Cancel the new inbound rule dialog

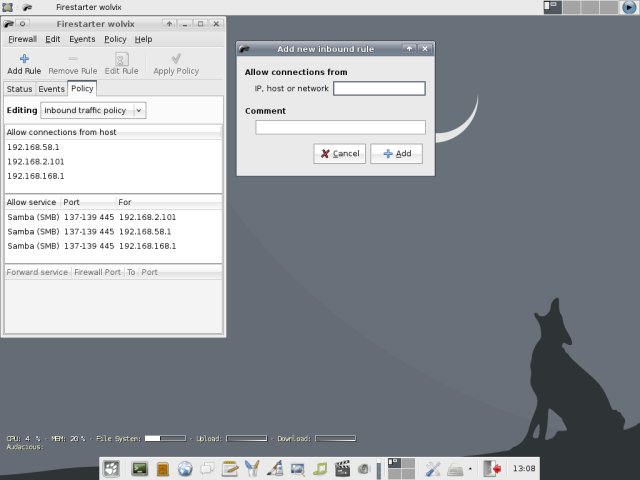point(340,154)
